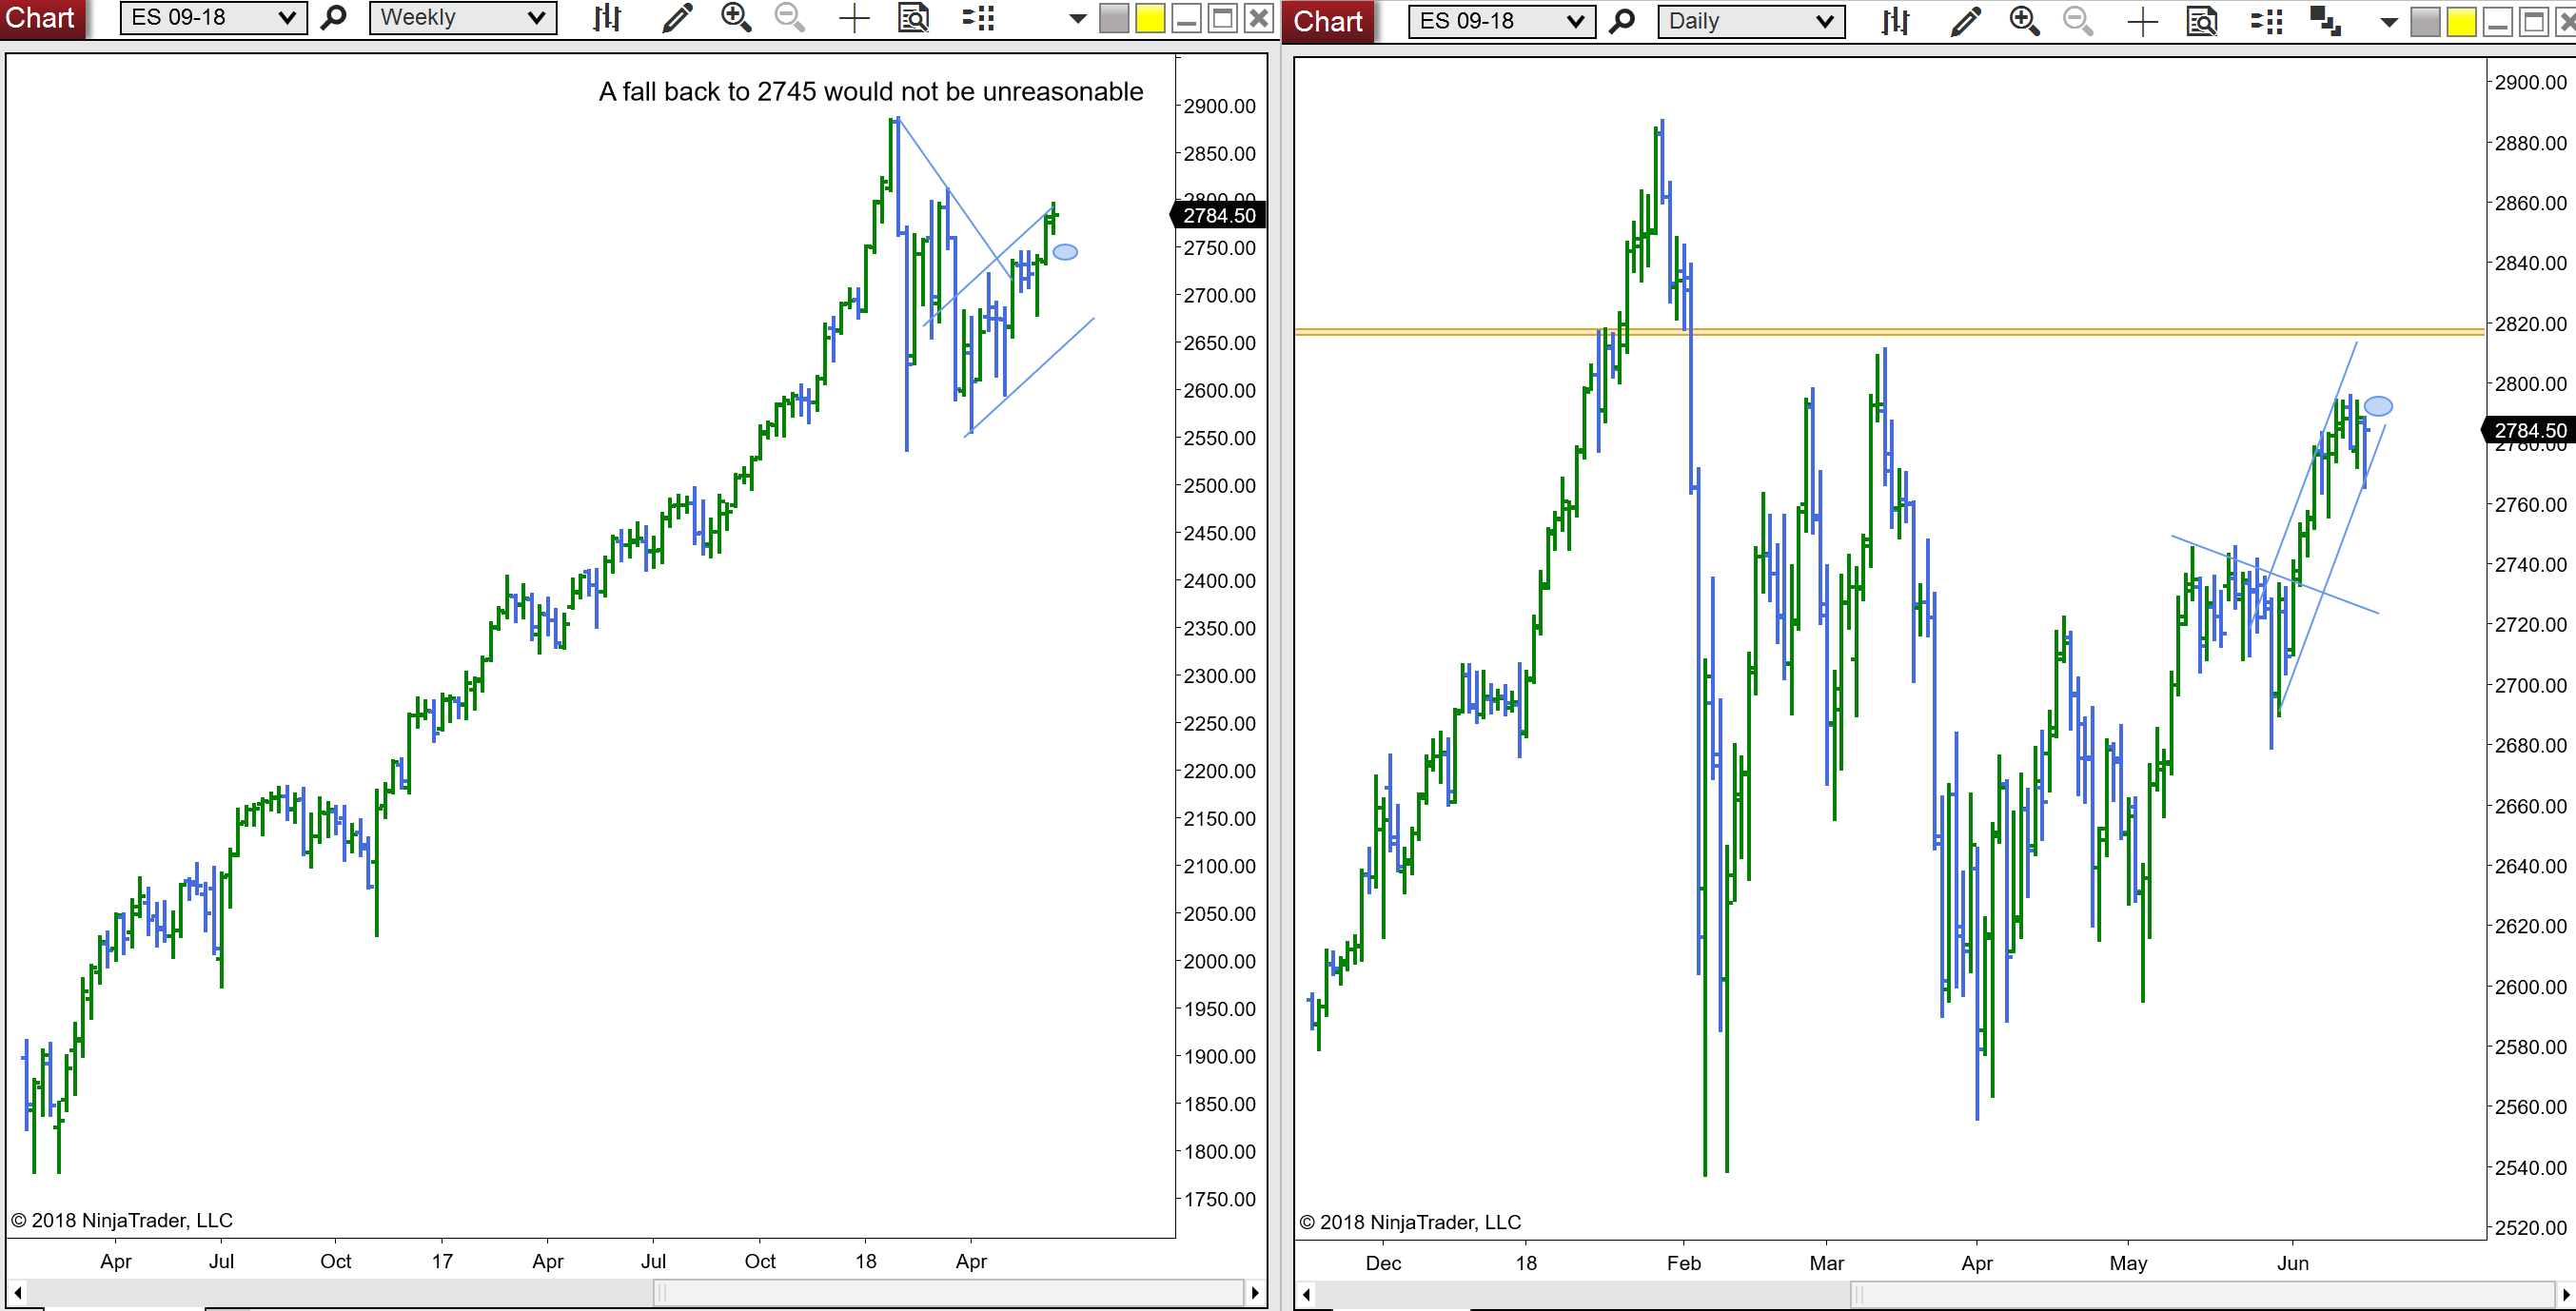Click 1750.00 price label on Weekly axis
2576x1311 pixels.
[1219, 1199]
